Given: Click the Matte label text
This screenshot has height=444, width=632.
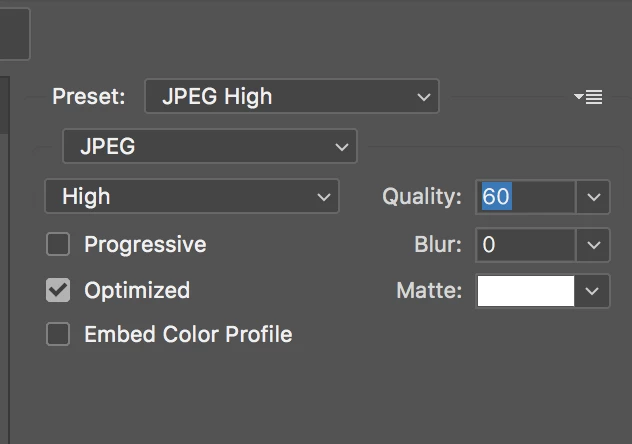Looking at the screenshot, I should 429,291.
